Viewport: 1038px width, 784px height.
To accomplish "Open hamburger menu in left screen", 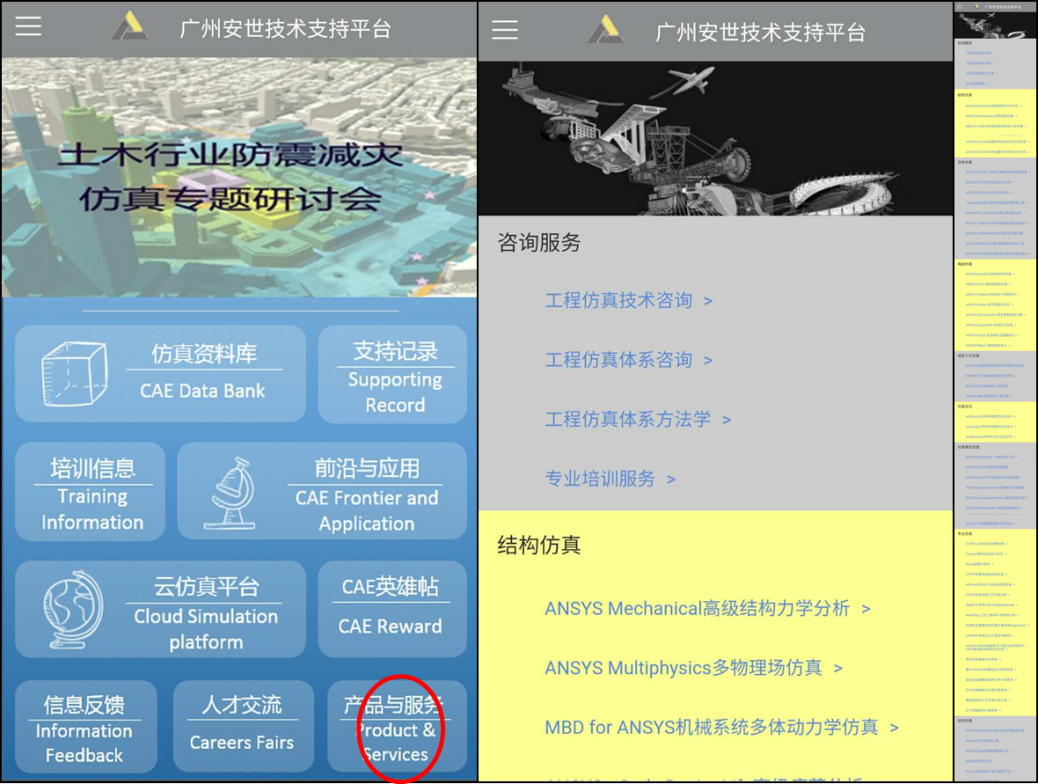I will (28, 27).
